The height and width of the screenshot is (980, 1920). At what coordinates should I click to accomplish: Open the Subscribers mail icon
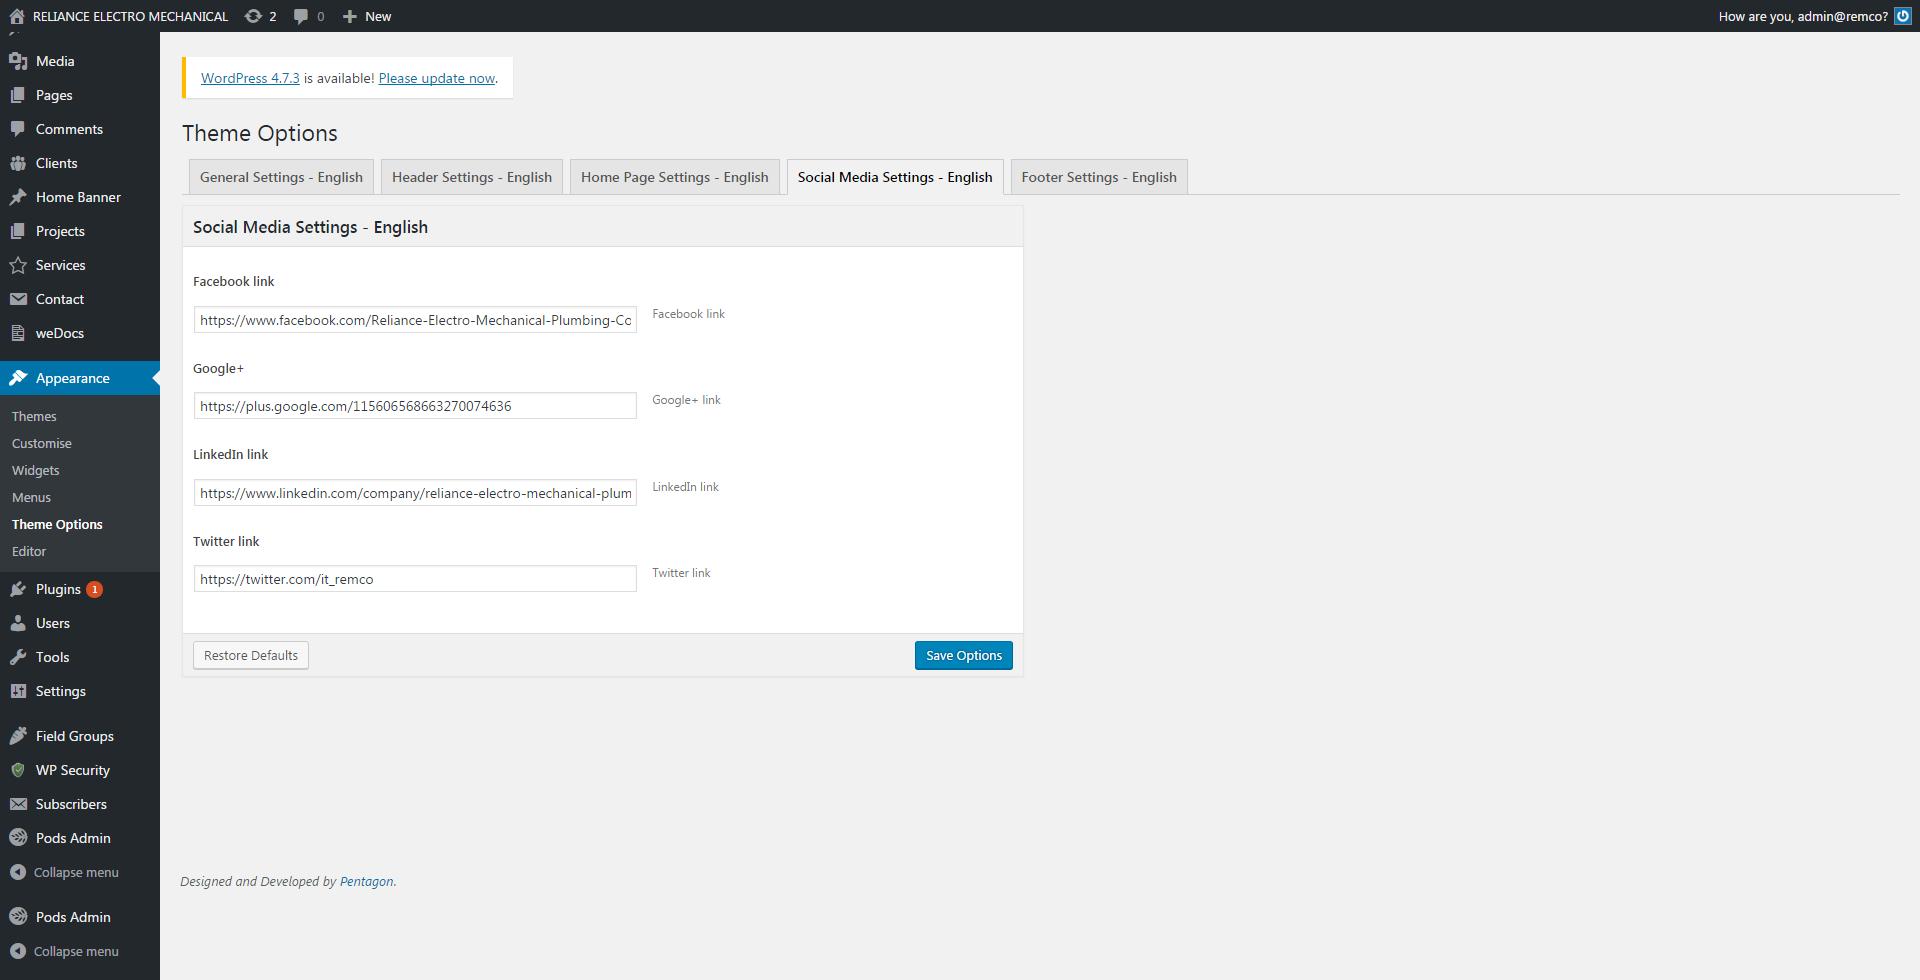pos(18,804)
